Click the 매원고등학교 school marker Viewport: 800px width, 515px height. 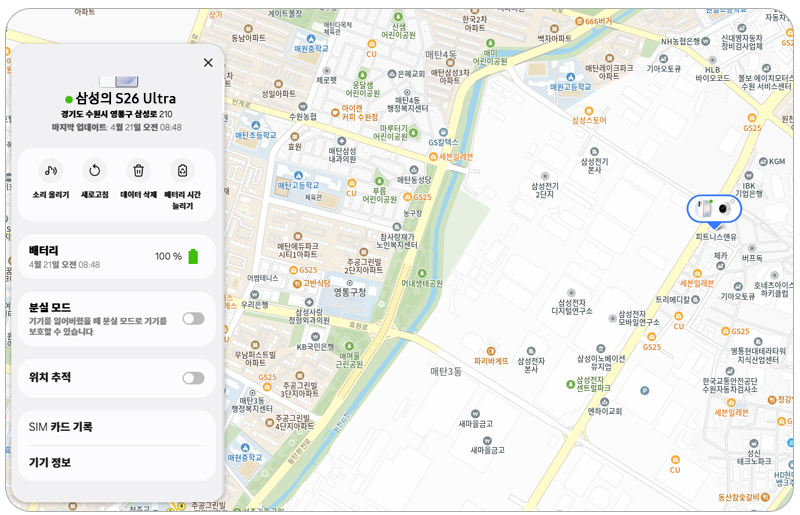point(570,77)
